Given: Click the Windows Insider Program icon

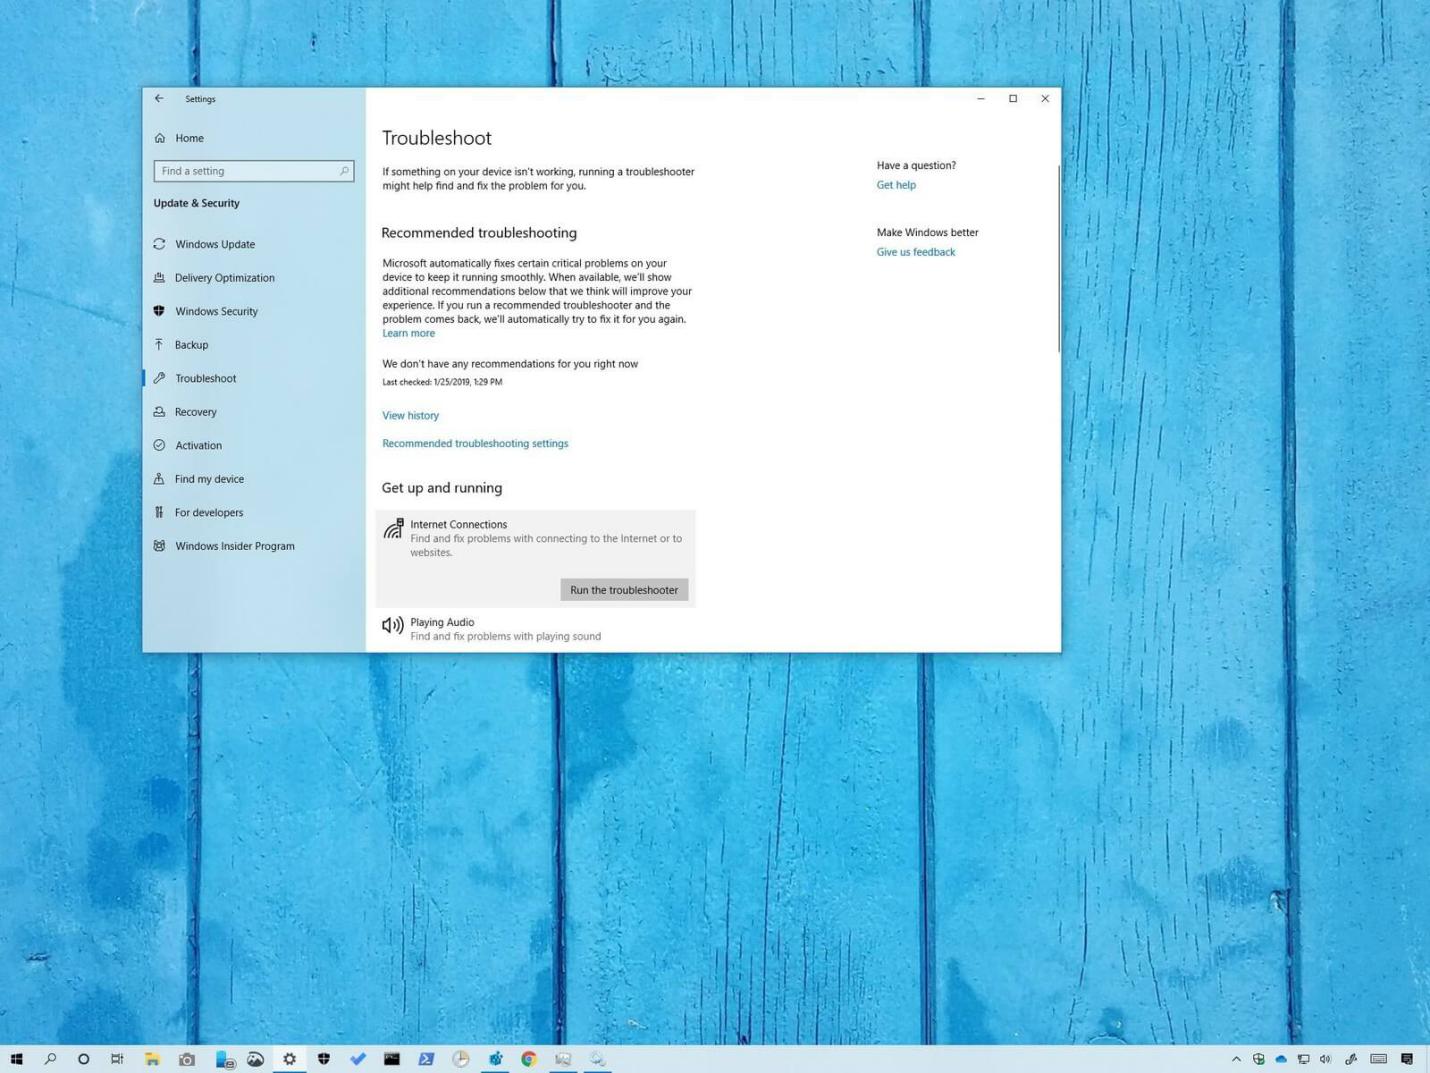Looking at the screenshot, I should 159,545.
